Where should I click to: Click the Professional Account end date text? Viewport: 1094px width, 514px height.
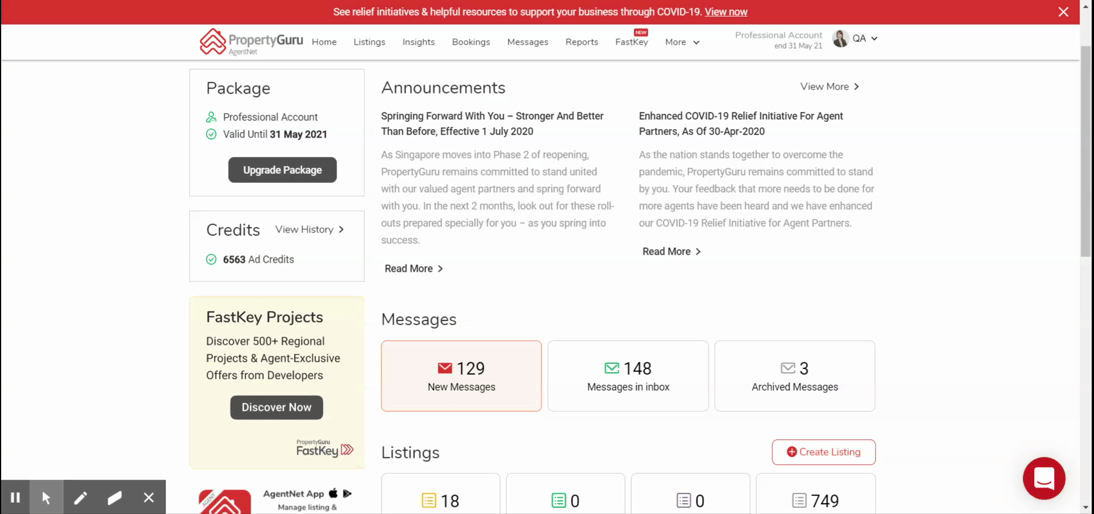[x=779, y=40]
